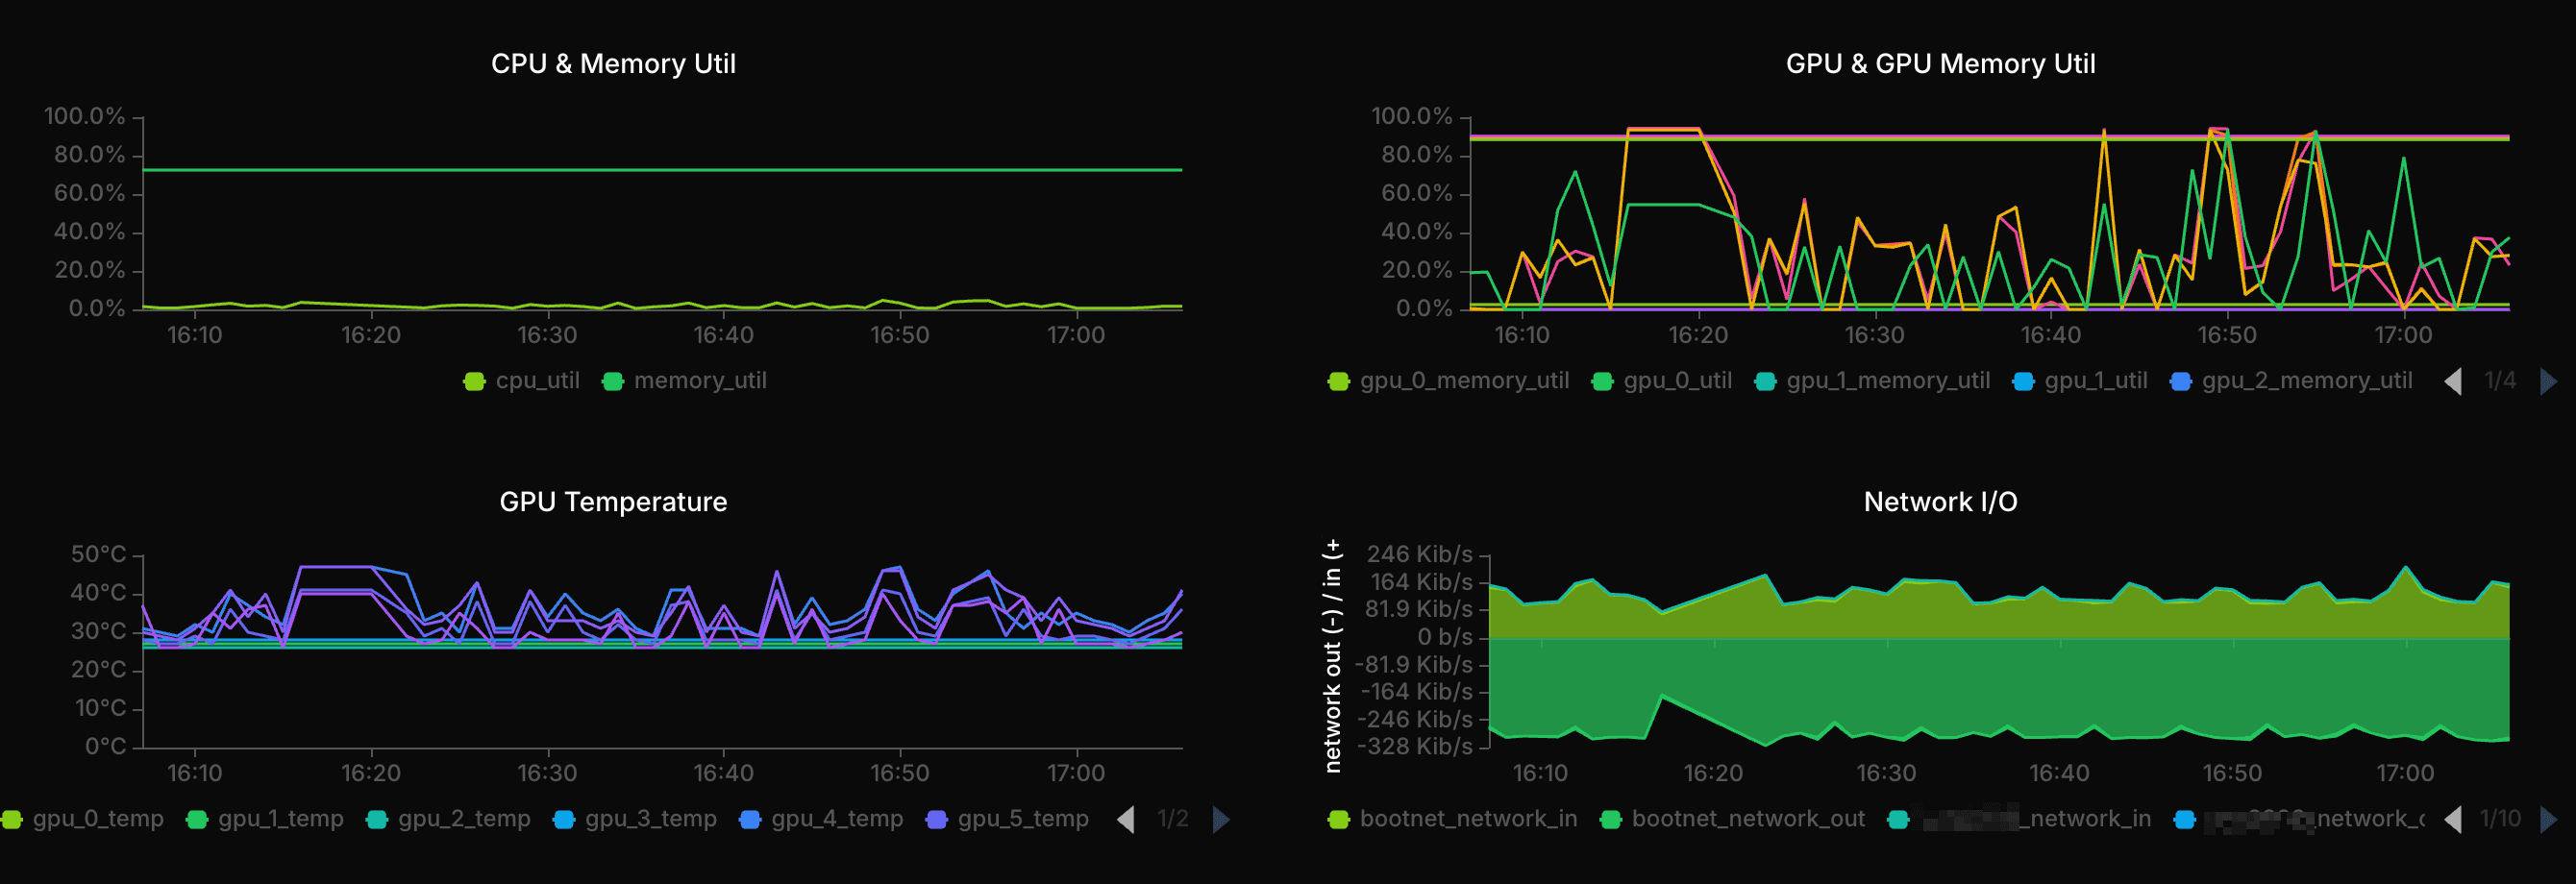Toggle gpu_0_memory_util legend entry

[1449, 381]
